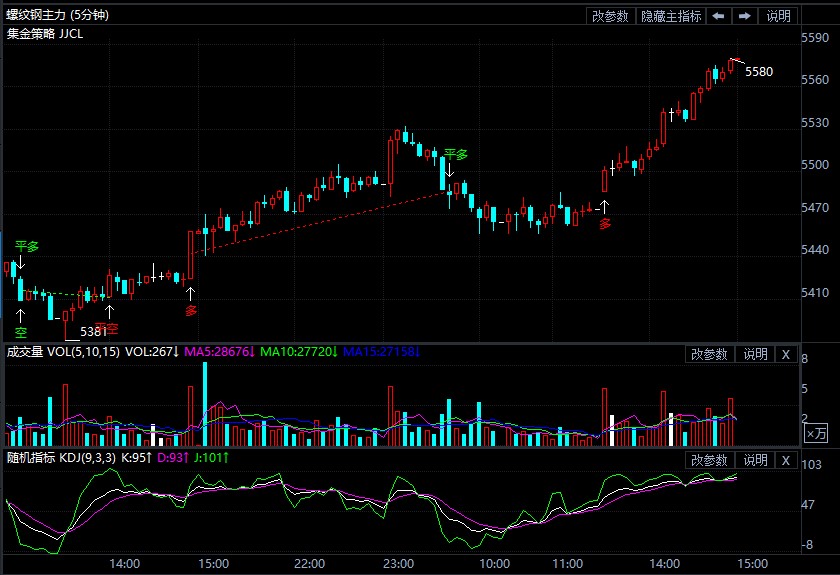840x575 pixels.
Task: Close the volume (成交量) indicator panel
Action: click(786, 354)
